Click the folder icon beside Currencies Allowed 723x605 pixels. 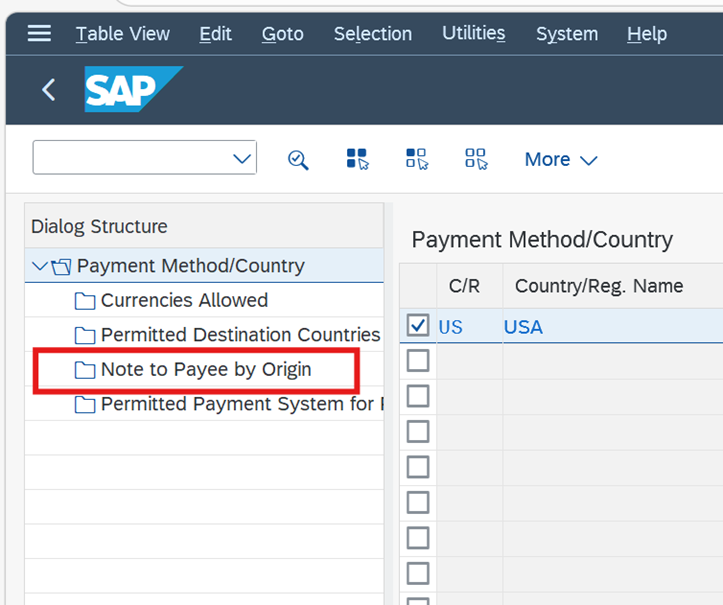85,301
